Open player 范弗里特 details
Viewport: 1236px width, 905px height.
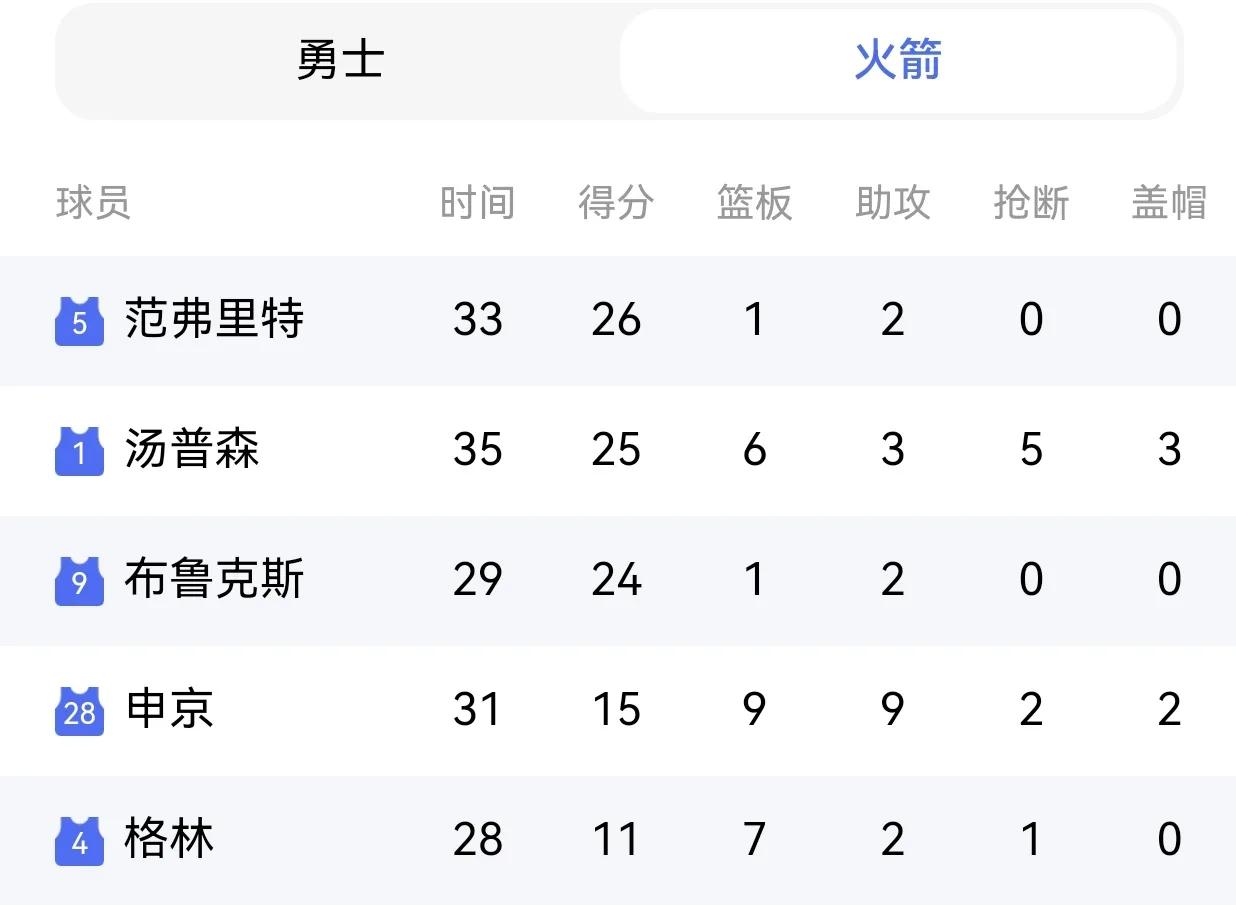pyautogui.click(x=214, y=320)
